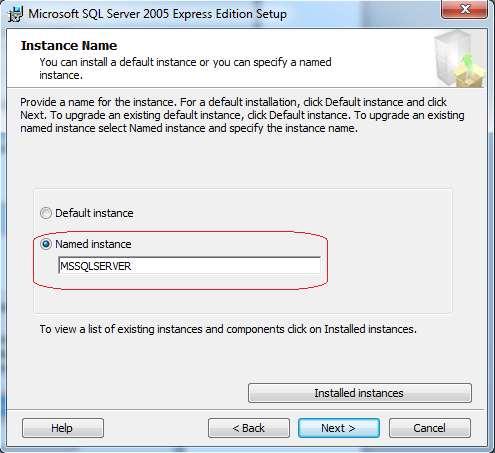This screenshot has height=453, width=495.
Task: Cancel the SQL Server 2005 setup
Action: (430, 428)
